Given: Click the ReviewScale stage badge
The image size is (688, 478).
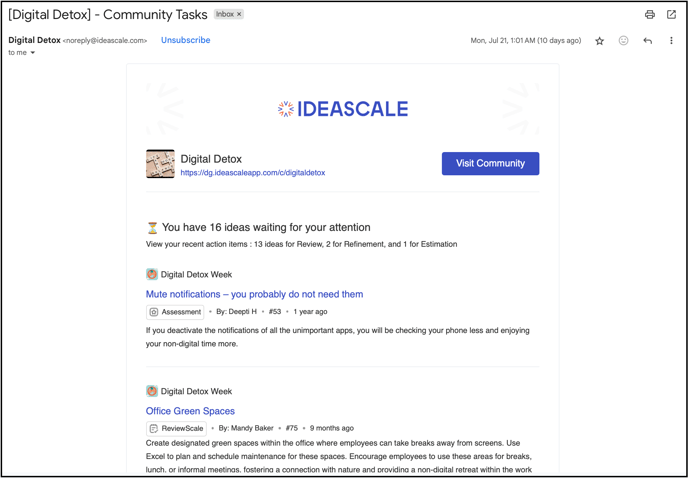Looking at the screenshot, I should point(176,428).
